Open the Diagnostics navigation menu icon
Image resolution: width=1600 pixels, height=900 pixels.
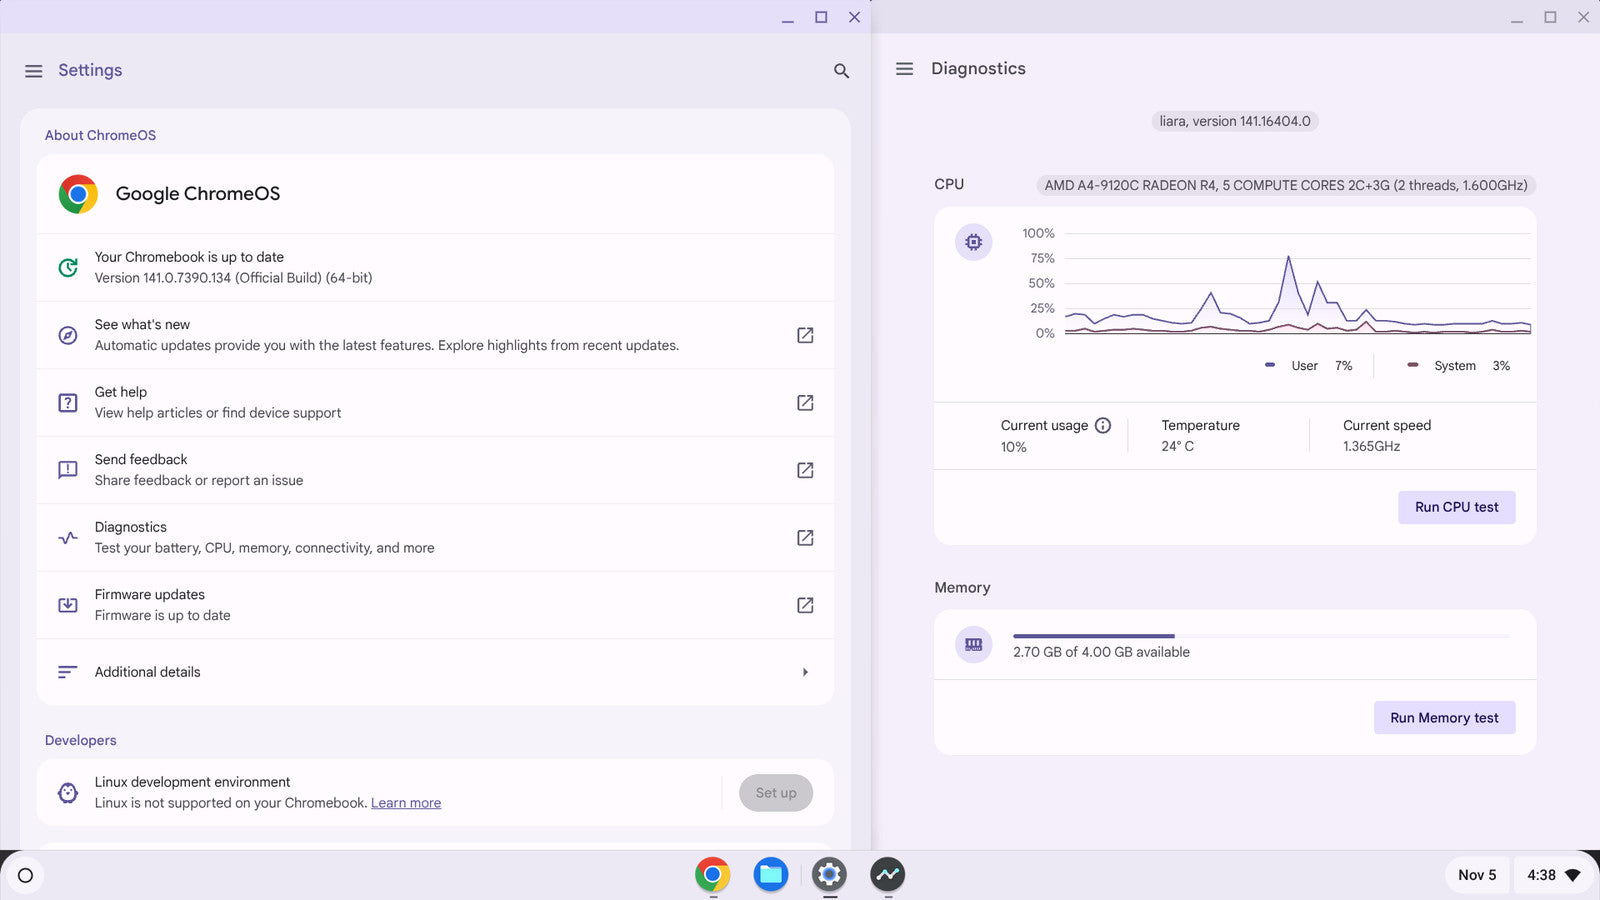tap(904, 69)
